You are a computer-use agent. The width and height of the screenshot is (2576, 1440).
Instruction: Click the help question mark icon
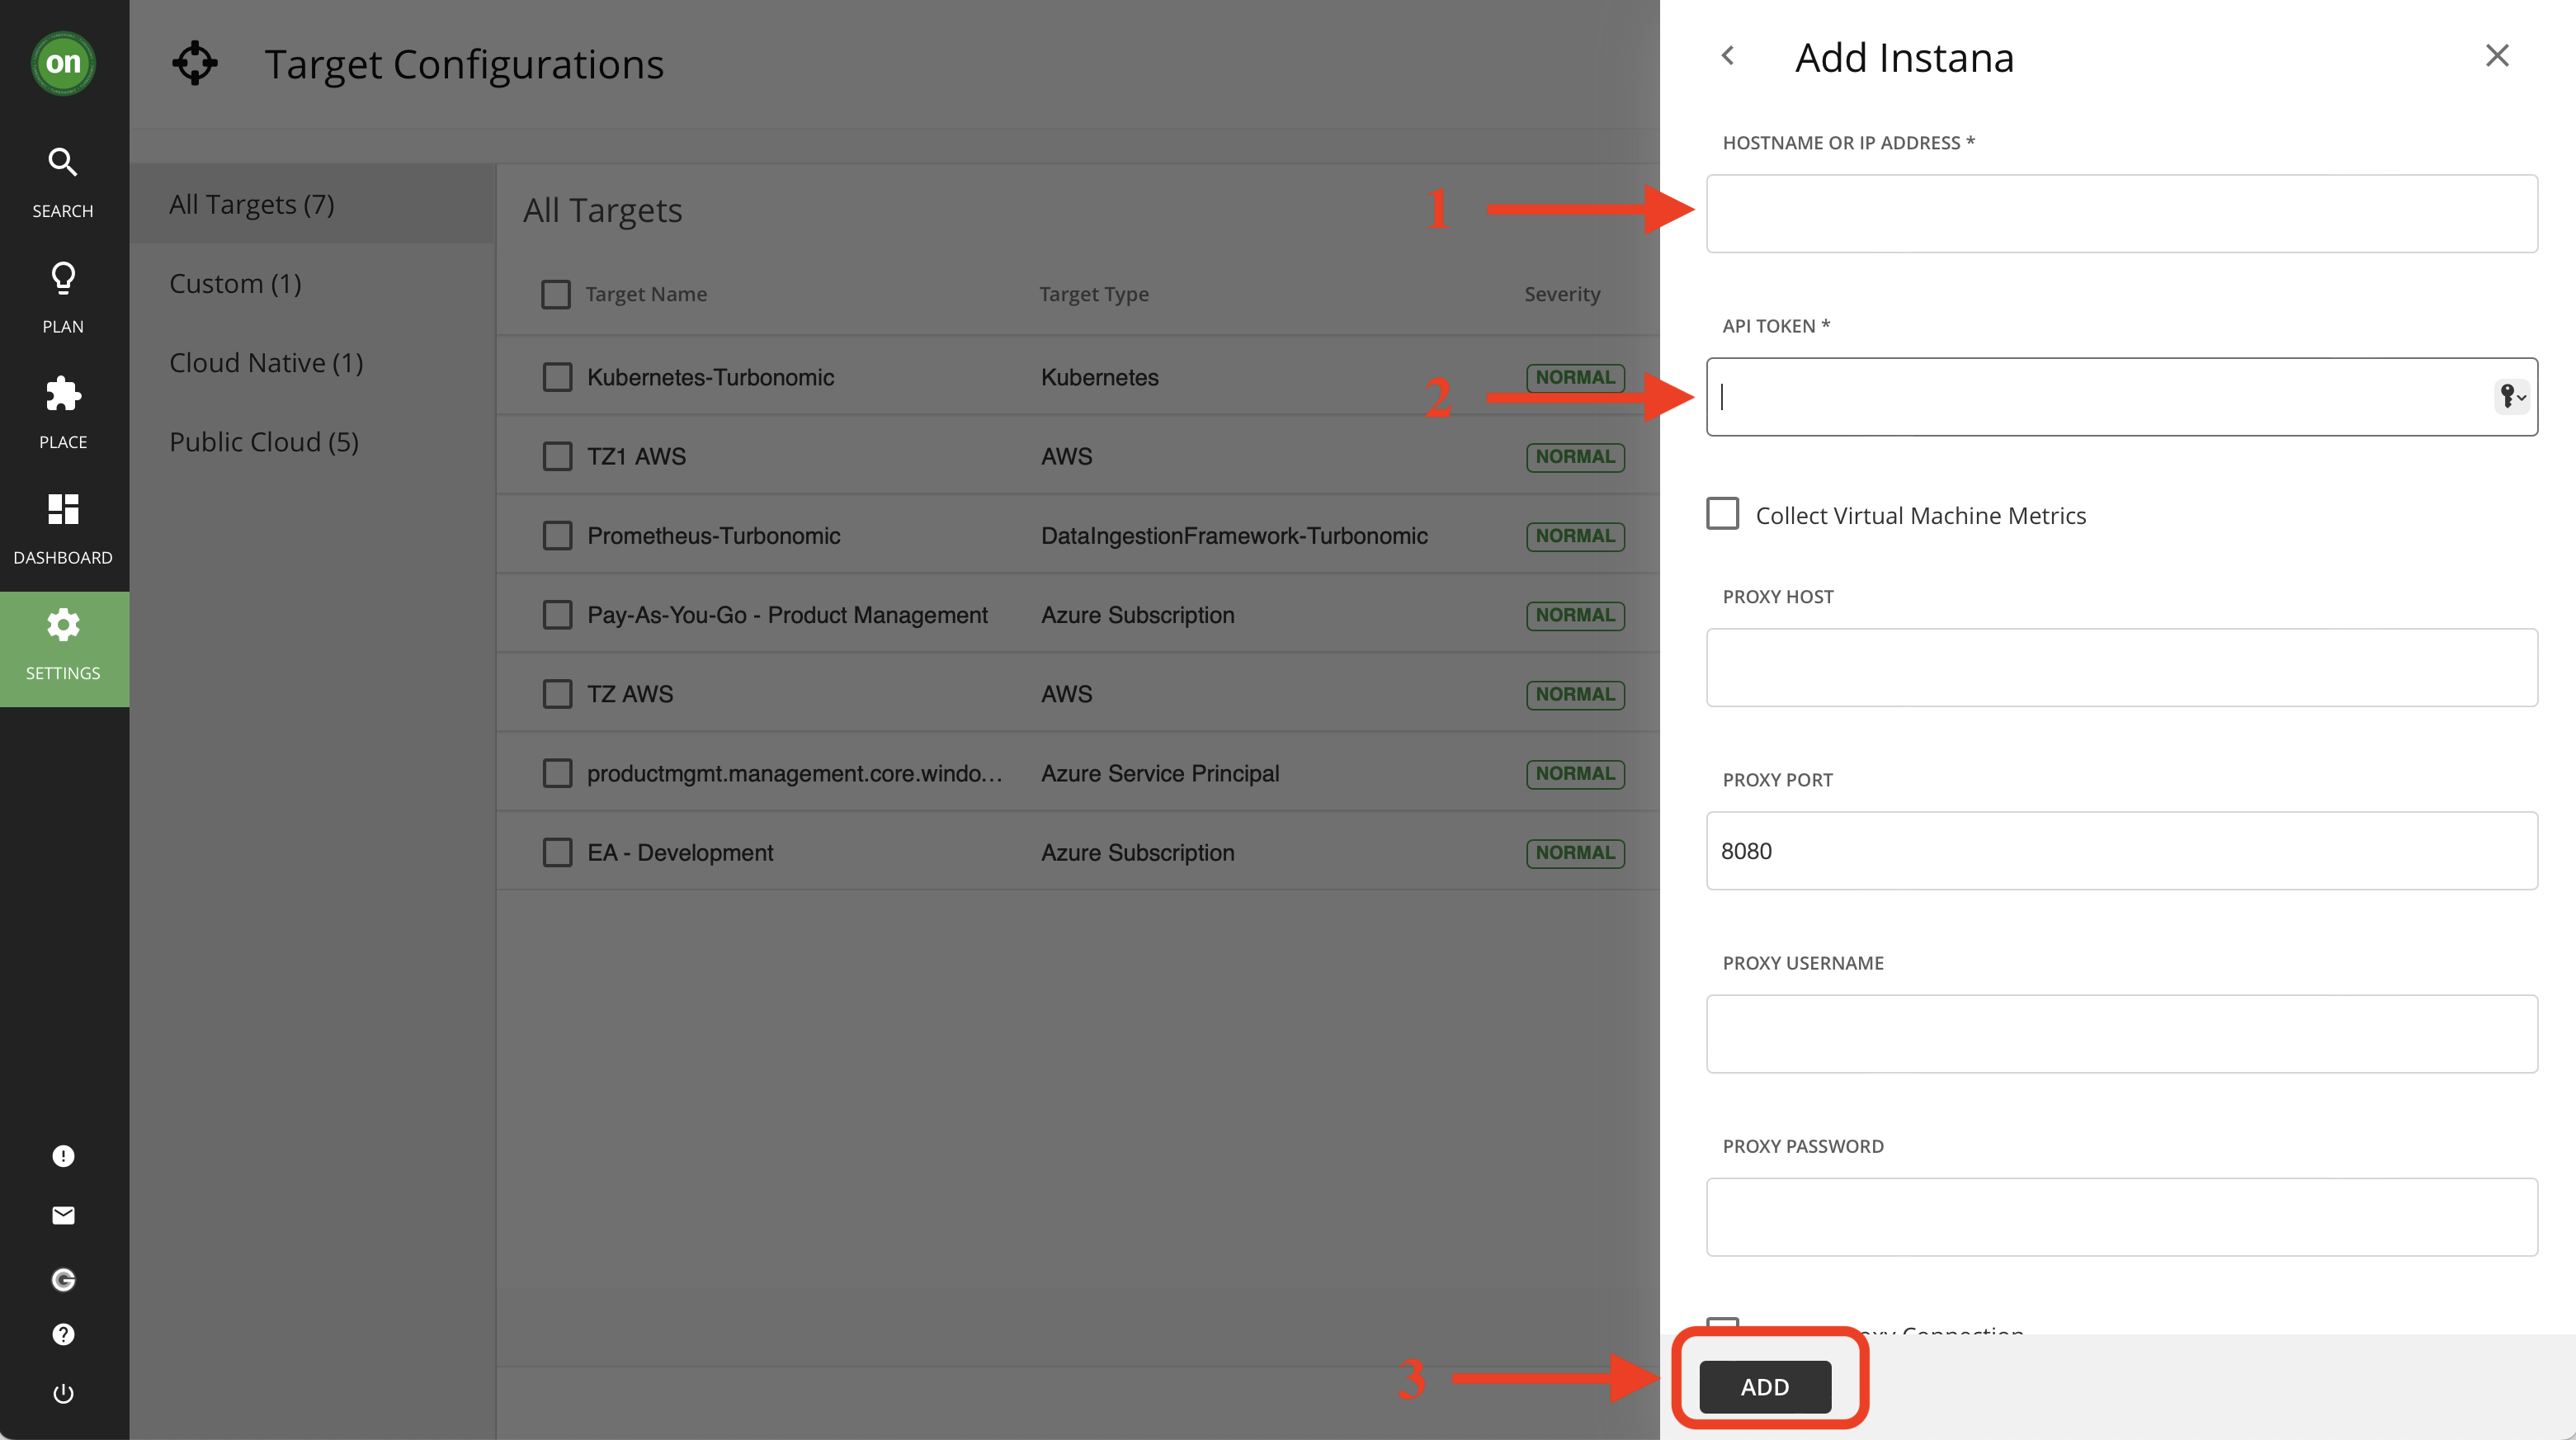[x=63, y=1334]
